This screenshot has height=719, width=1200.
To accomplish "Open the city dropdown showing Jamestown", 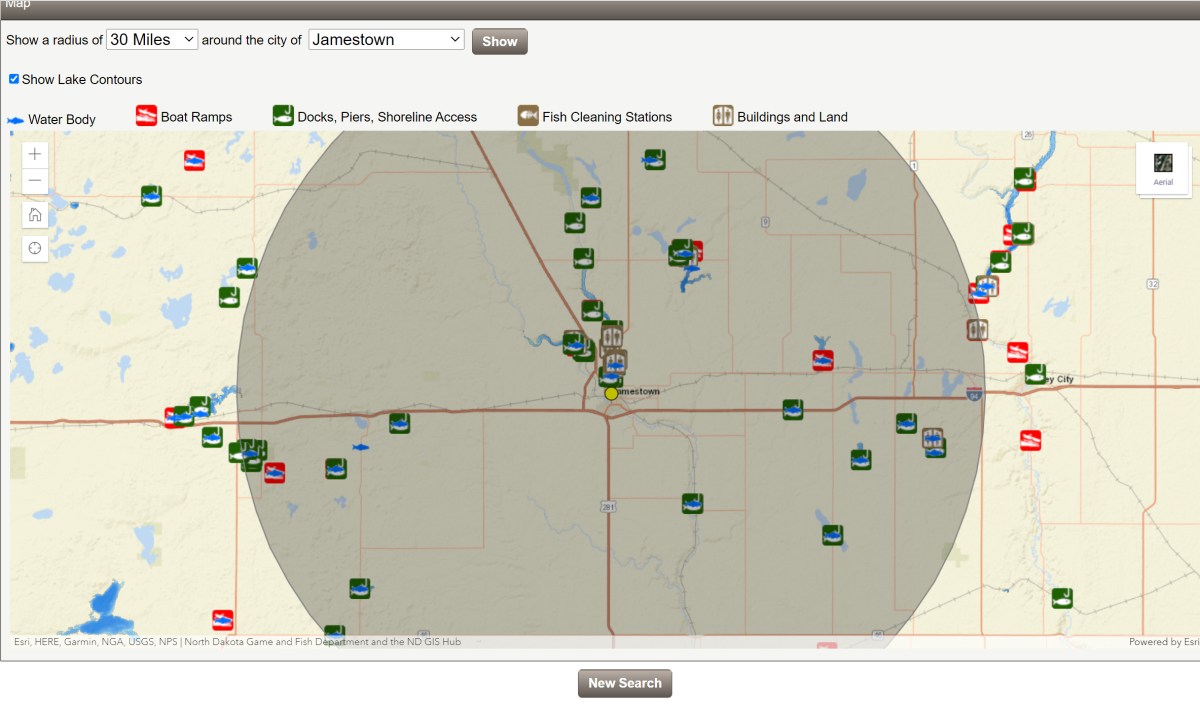I will pyautogui.click(x=386, y=39).
